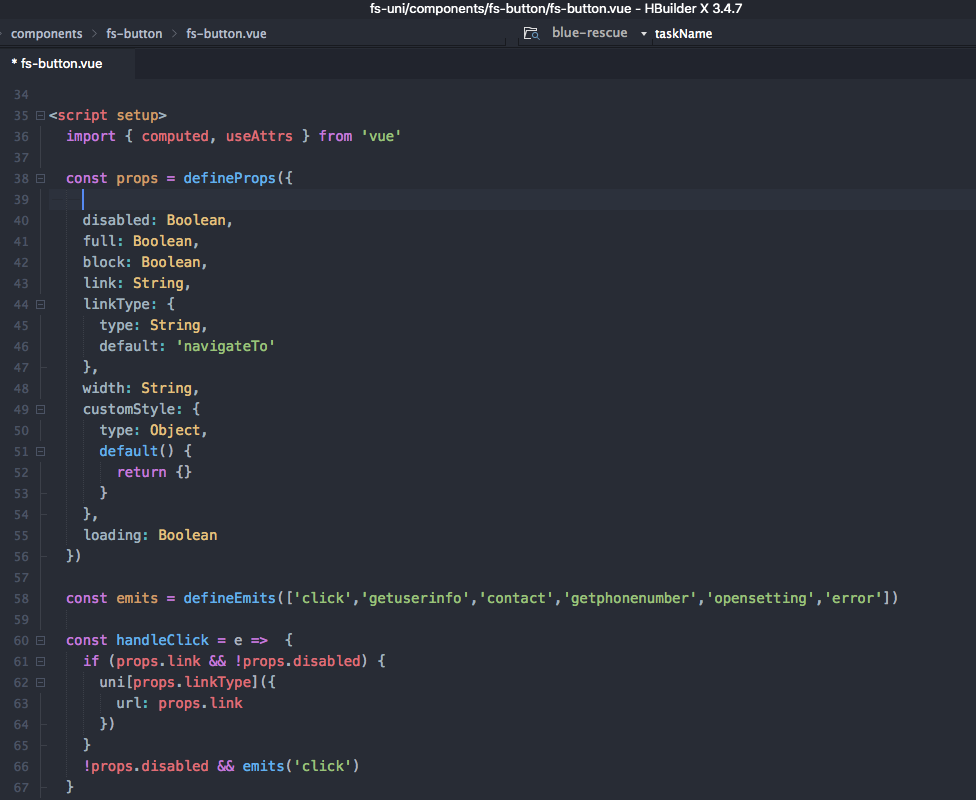Click the blue-rescue project label
The height and width of the screenshot is (800, 976).
click(589, 33)
